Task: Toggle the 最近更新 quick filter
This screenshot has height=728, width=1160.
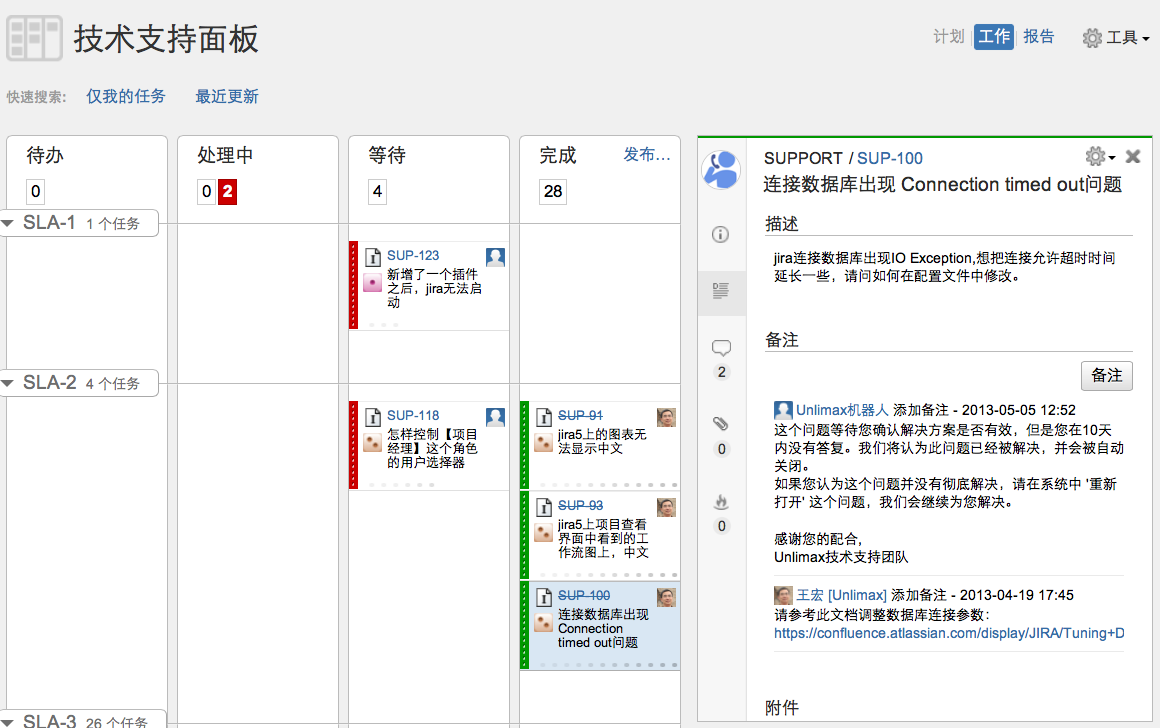Action: point(227,97)
